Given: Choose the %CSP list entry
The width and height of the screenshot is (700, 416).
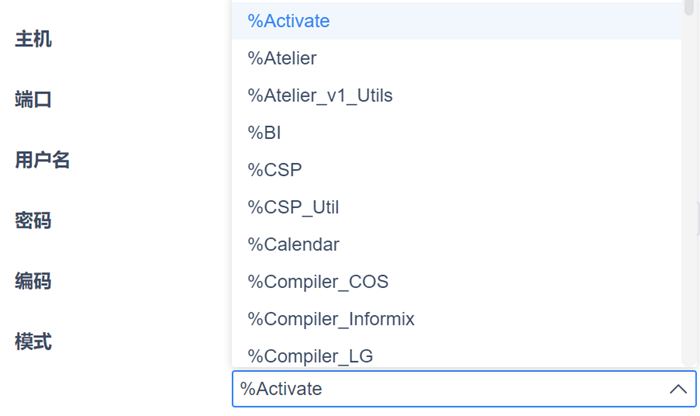Looking at the screenshot, I should click(275, 170).
